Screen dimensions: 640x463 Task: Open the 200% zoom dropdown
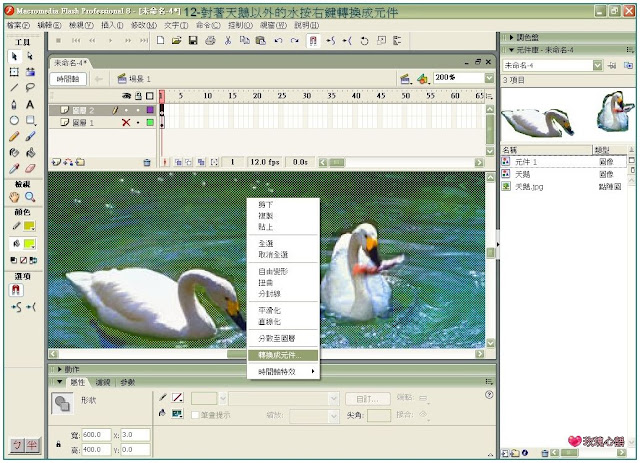[x=489, y=78]
